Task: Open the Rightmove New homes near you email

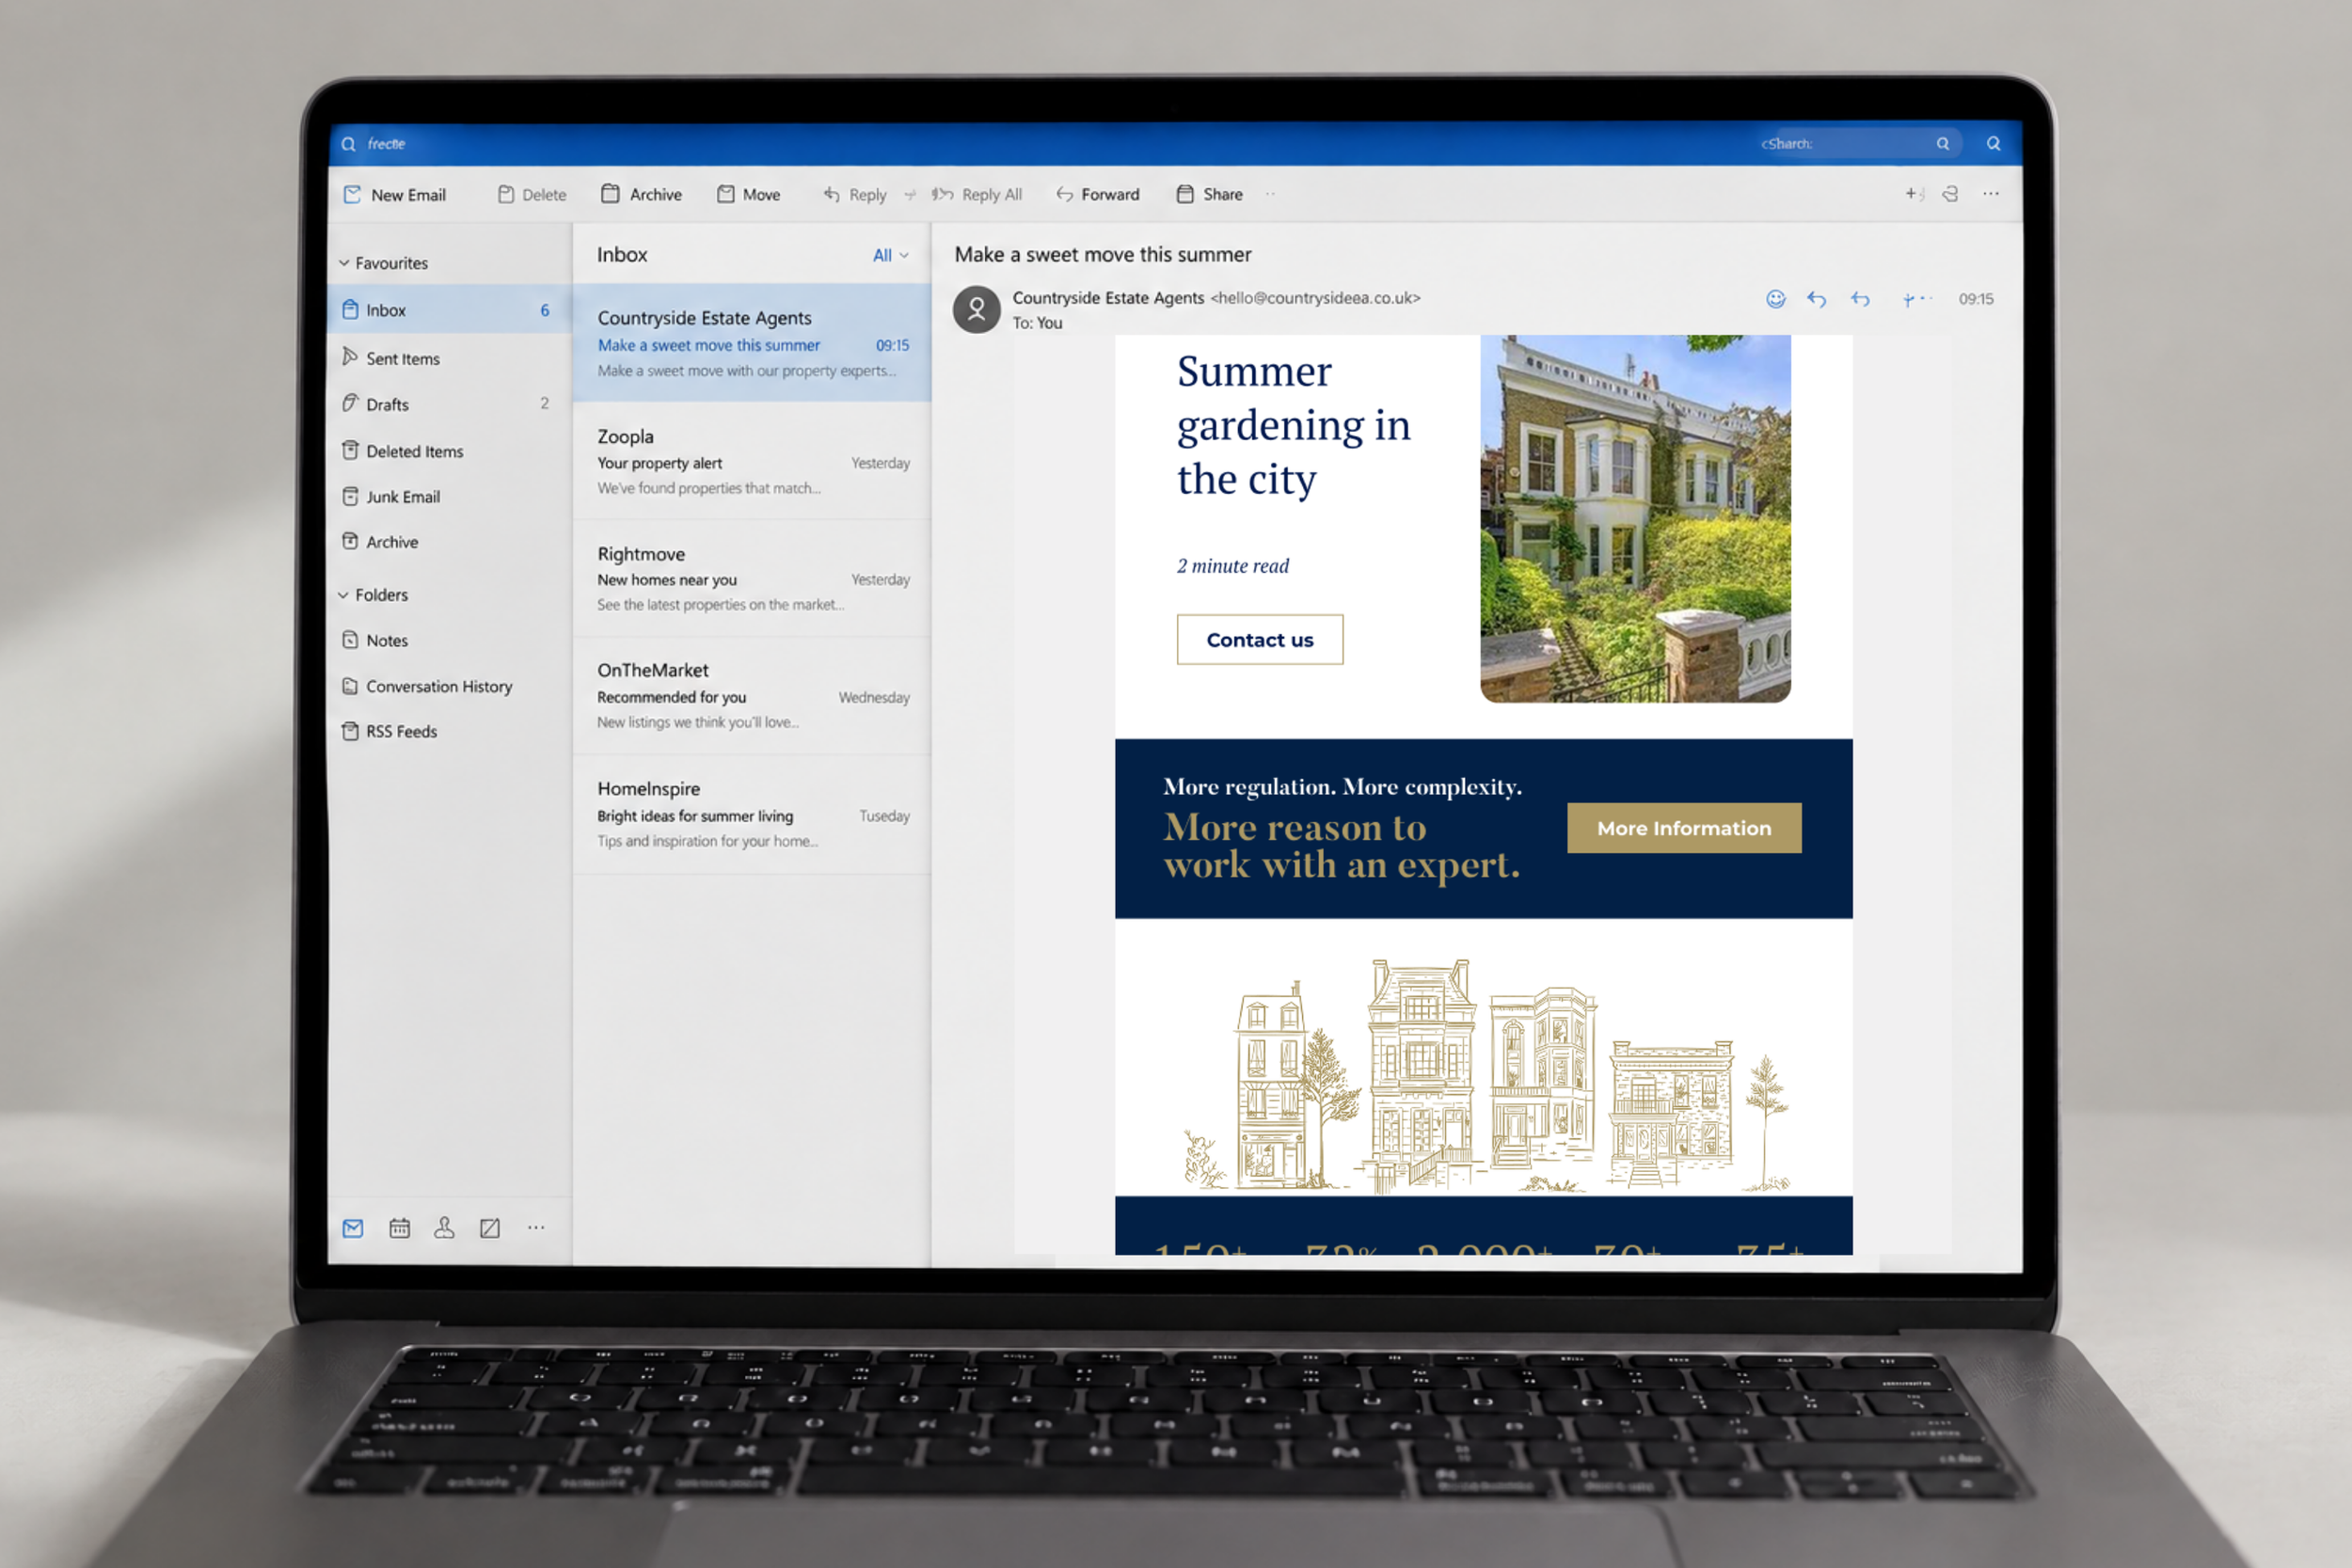Action: point(752,578)
